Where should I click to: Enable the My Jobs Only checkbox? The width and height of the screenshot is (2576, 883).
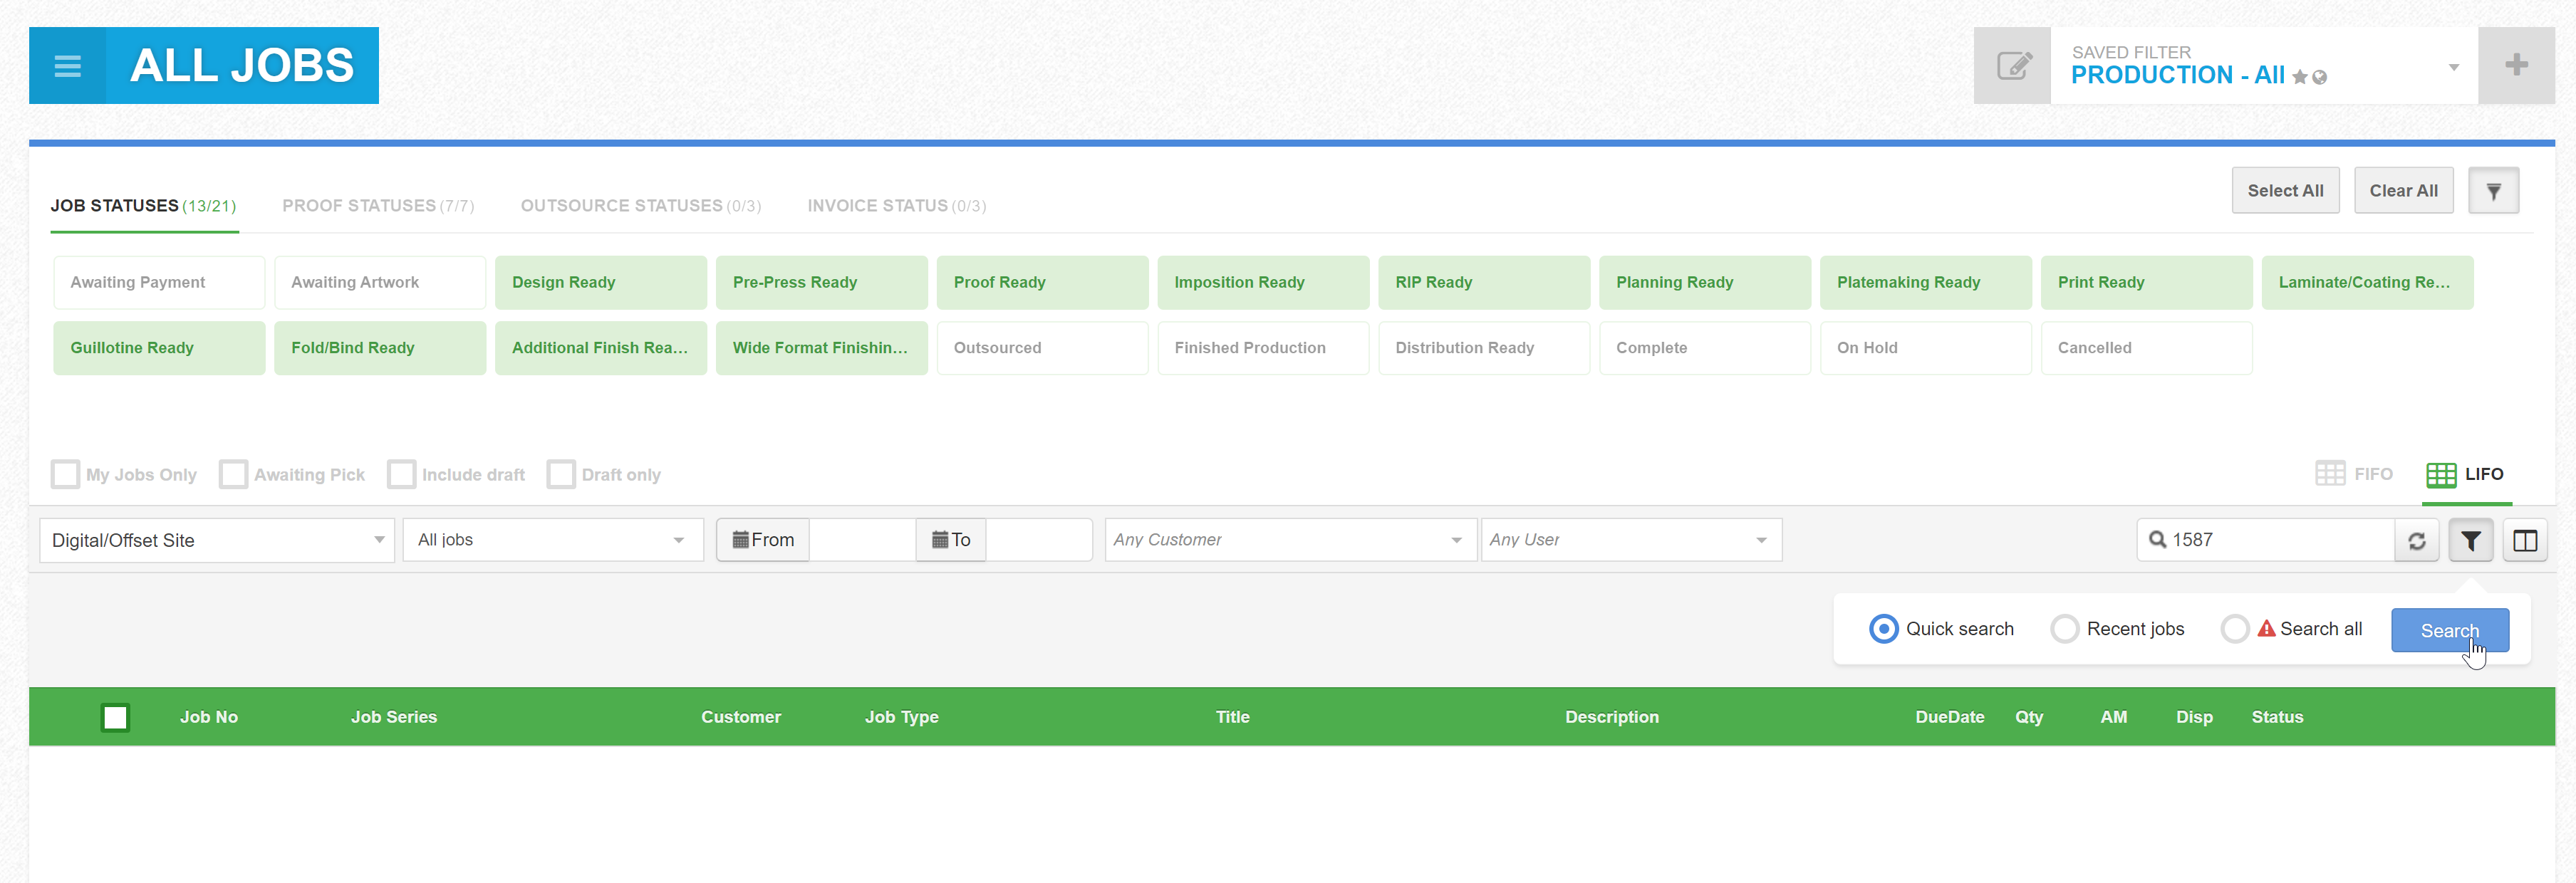click(x=66, y=474)
